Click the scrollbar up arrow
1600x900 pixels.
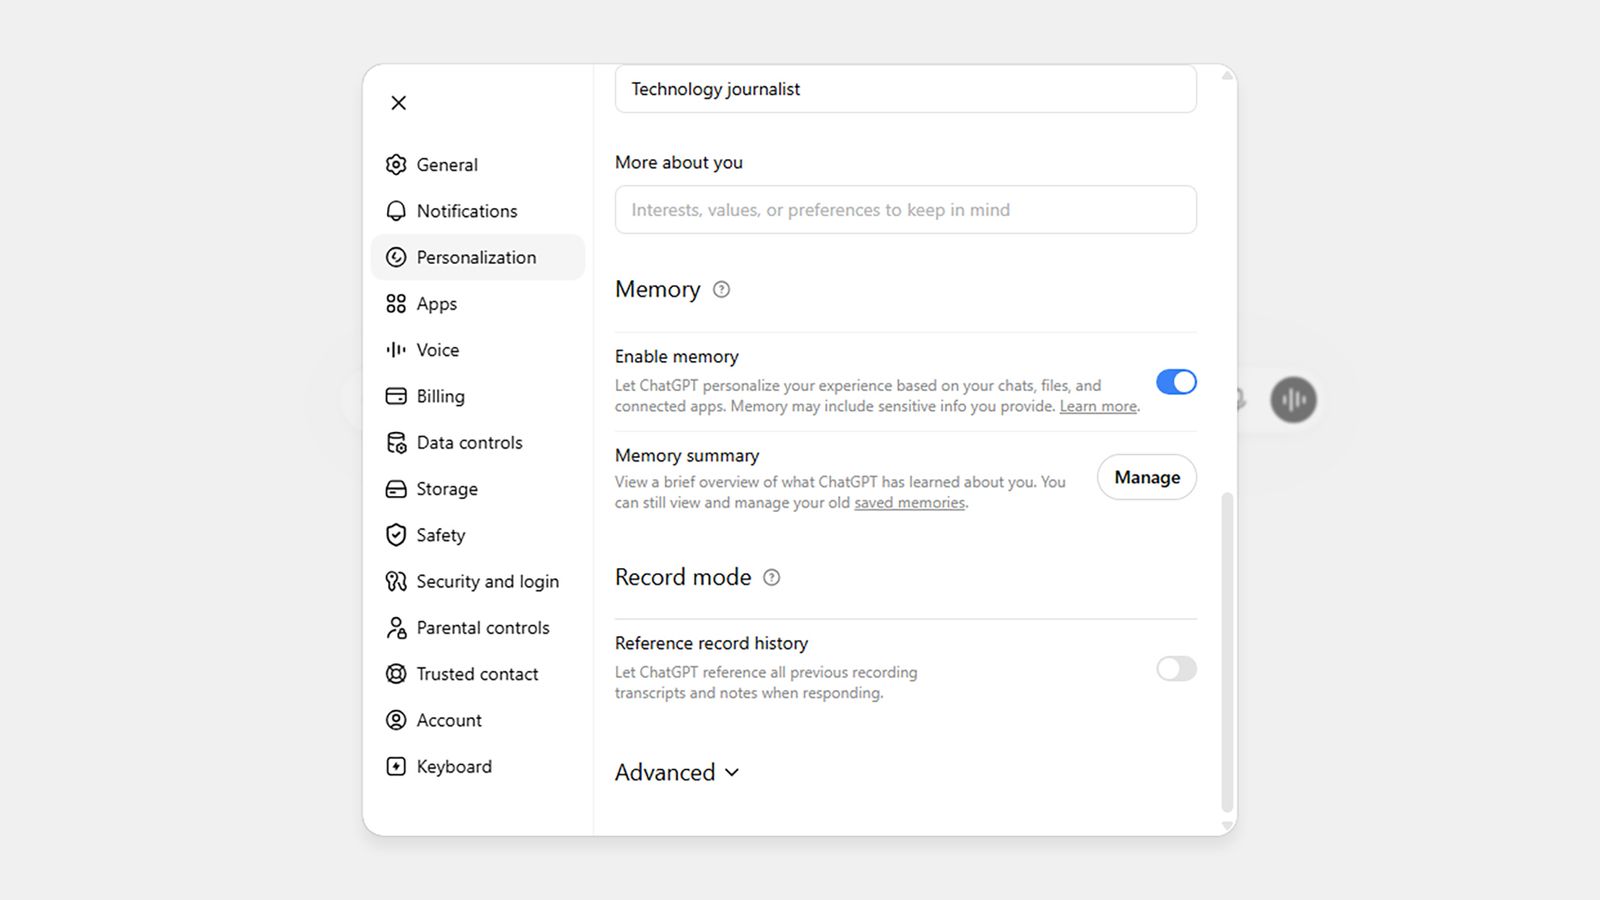pos(1227,75)
